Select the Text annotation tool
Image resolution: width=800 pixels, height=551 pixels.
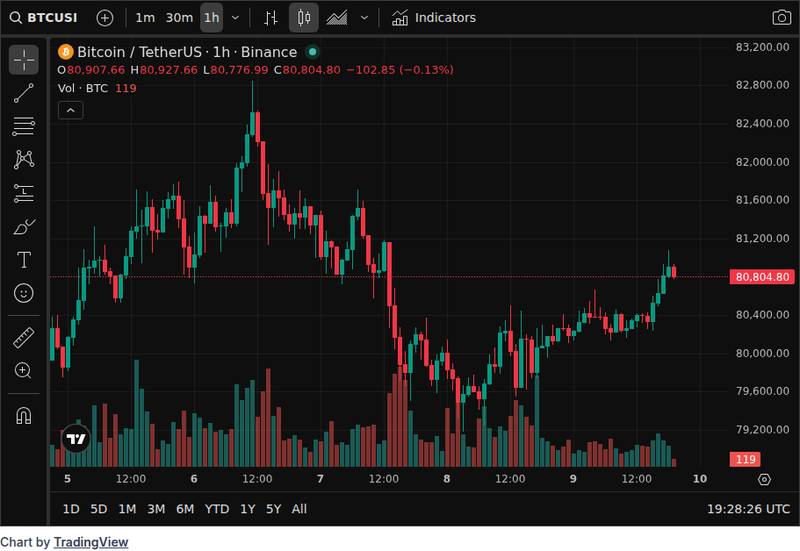(23, 260)
